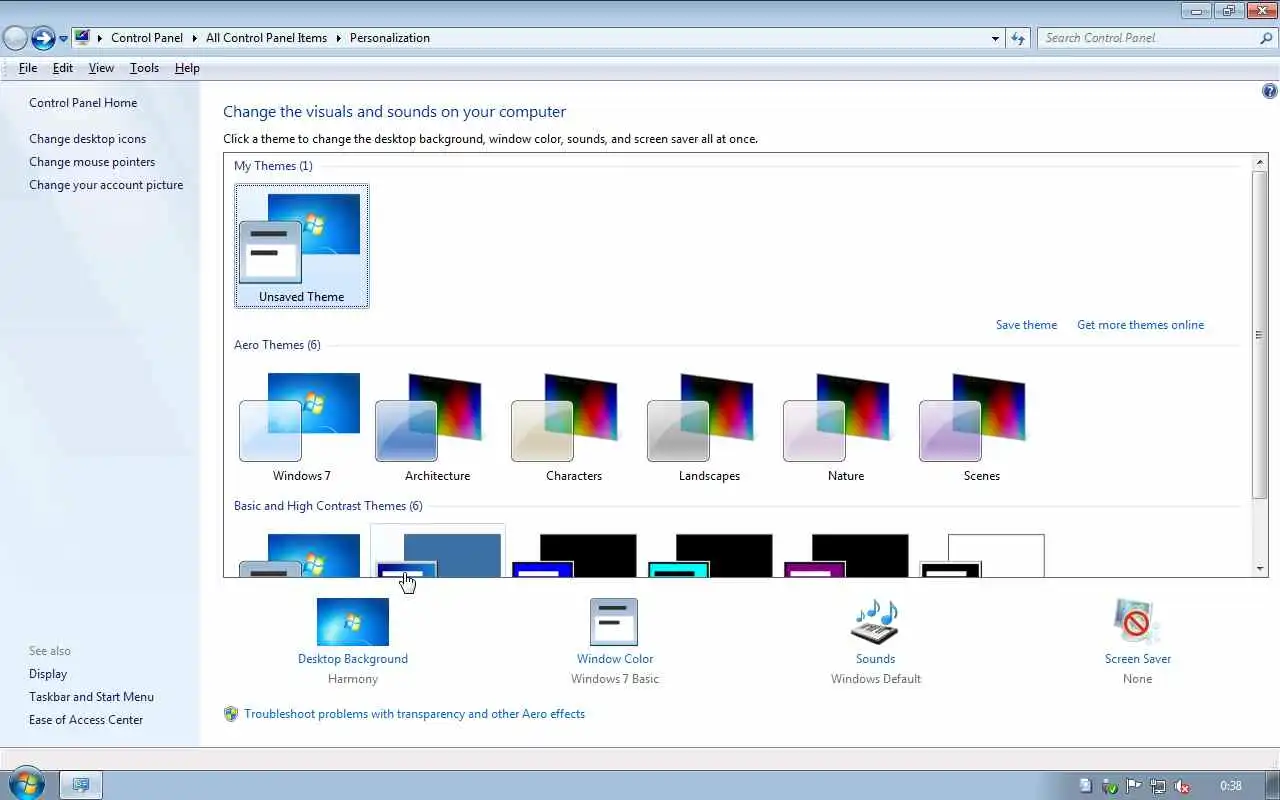Click the Control Panel address bar icon
This screenshot has height=800, width=1280.
(x=82, y=38)
